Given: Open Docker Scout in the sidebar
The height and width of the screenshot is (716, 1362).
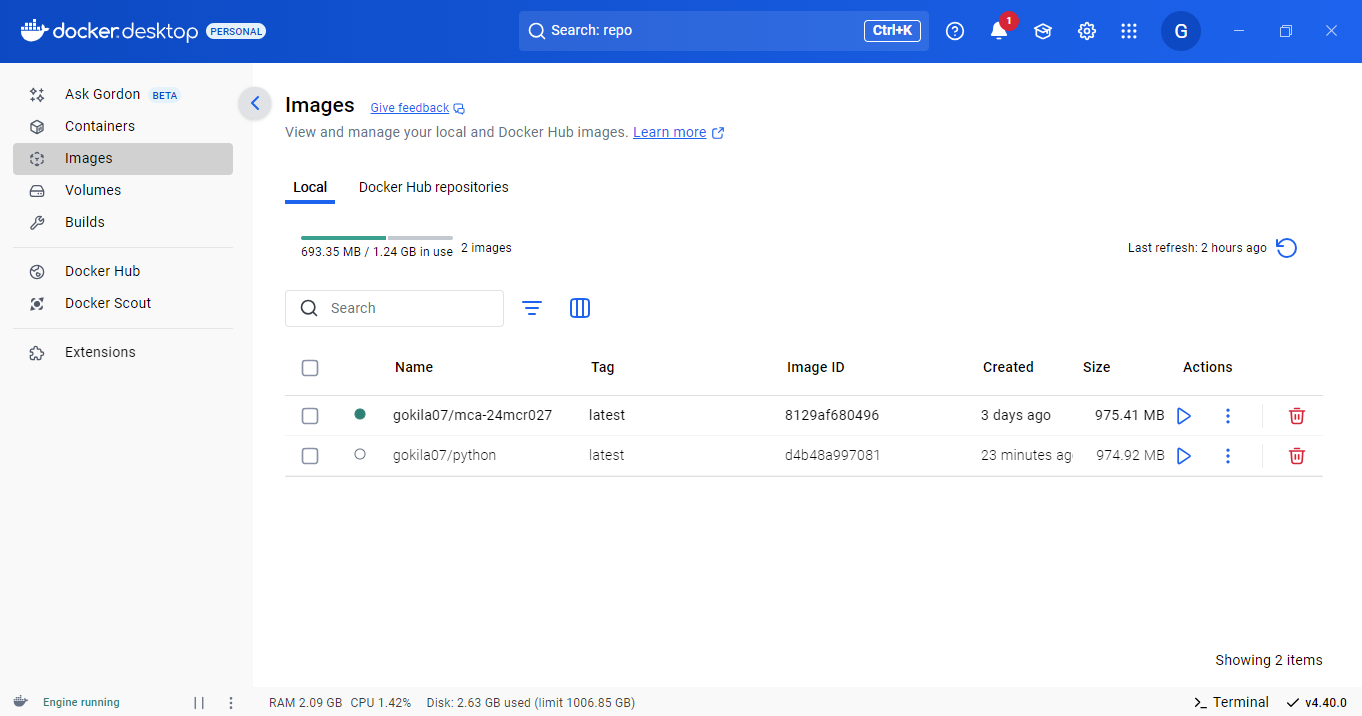Looking at the screenshot, I should click(123, 303).
